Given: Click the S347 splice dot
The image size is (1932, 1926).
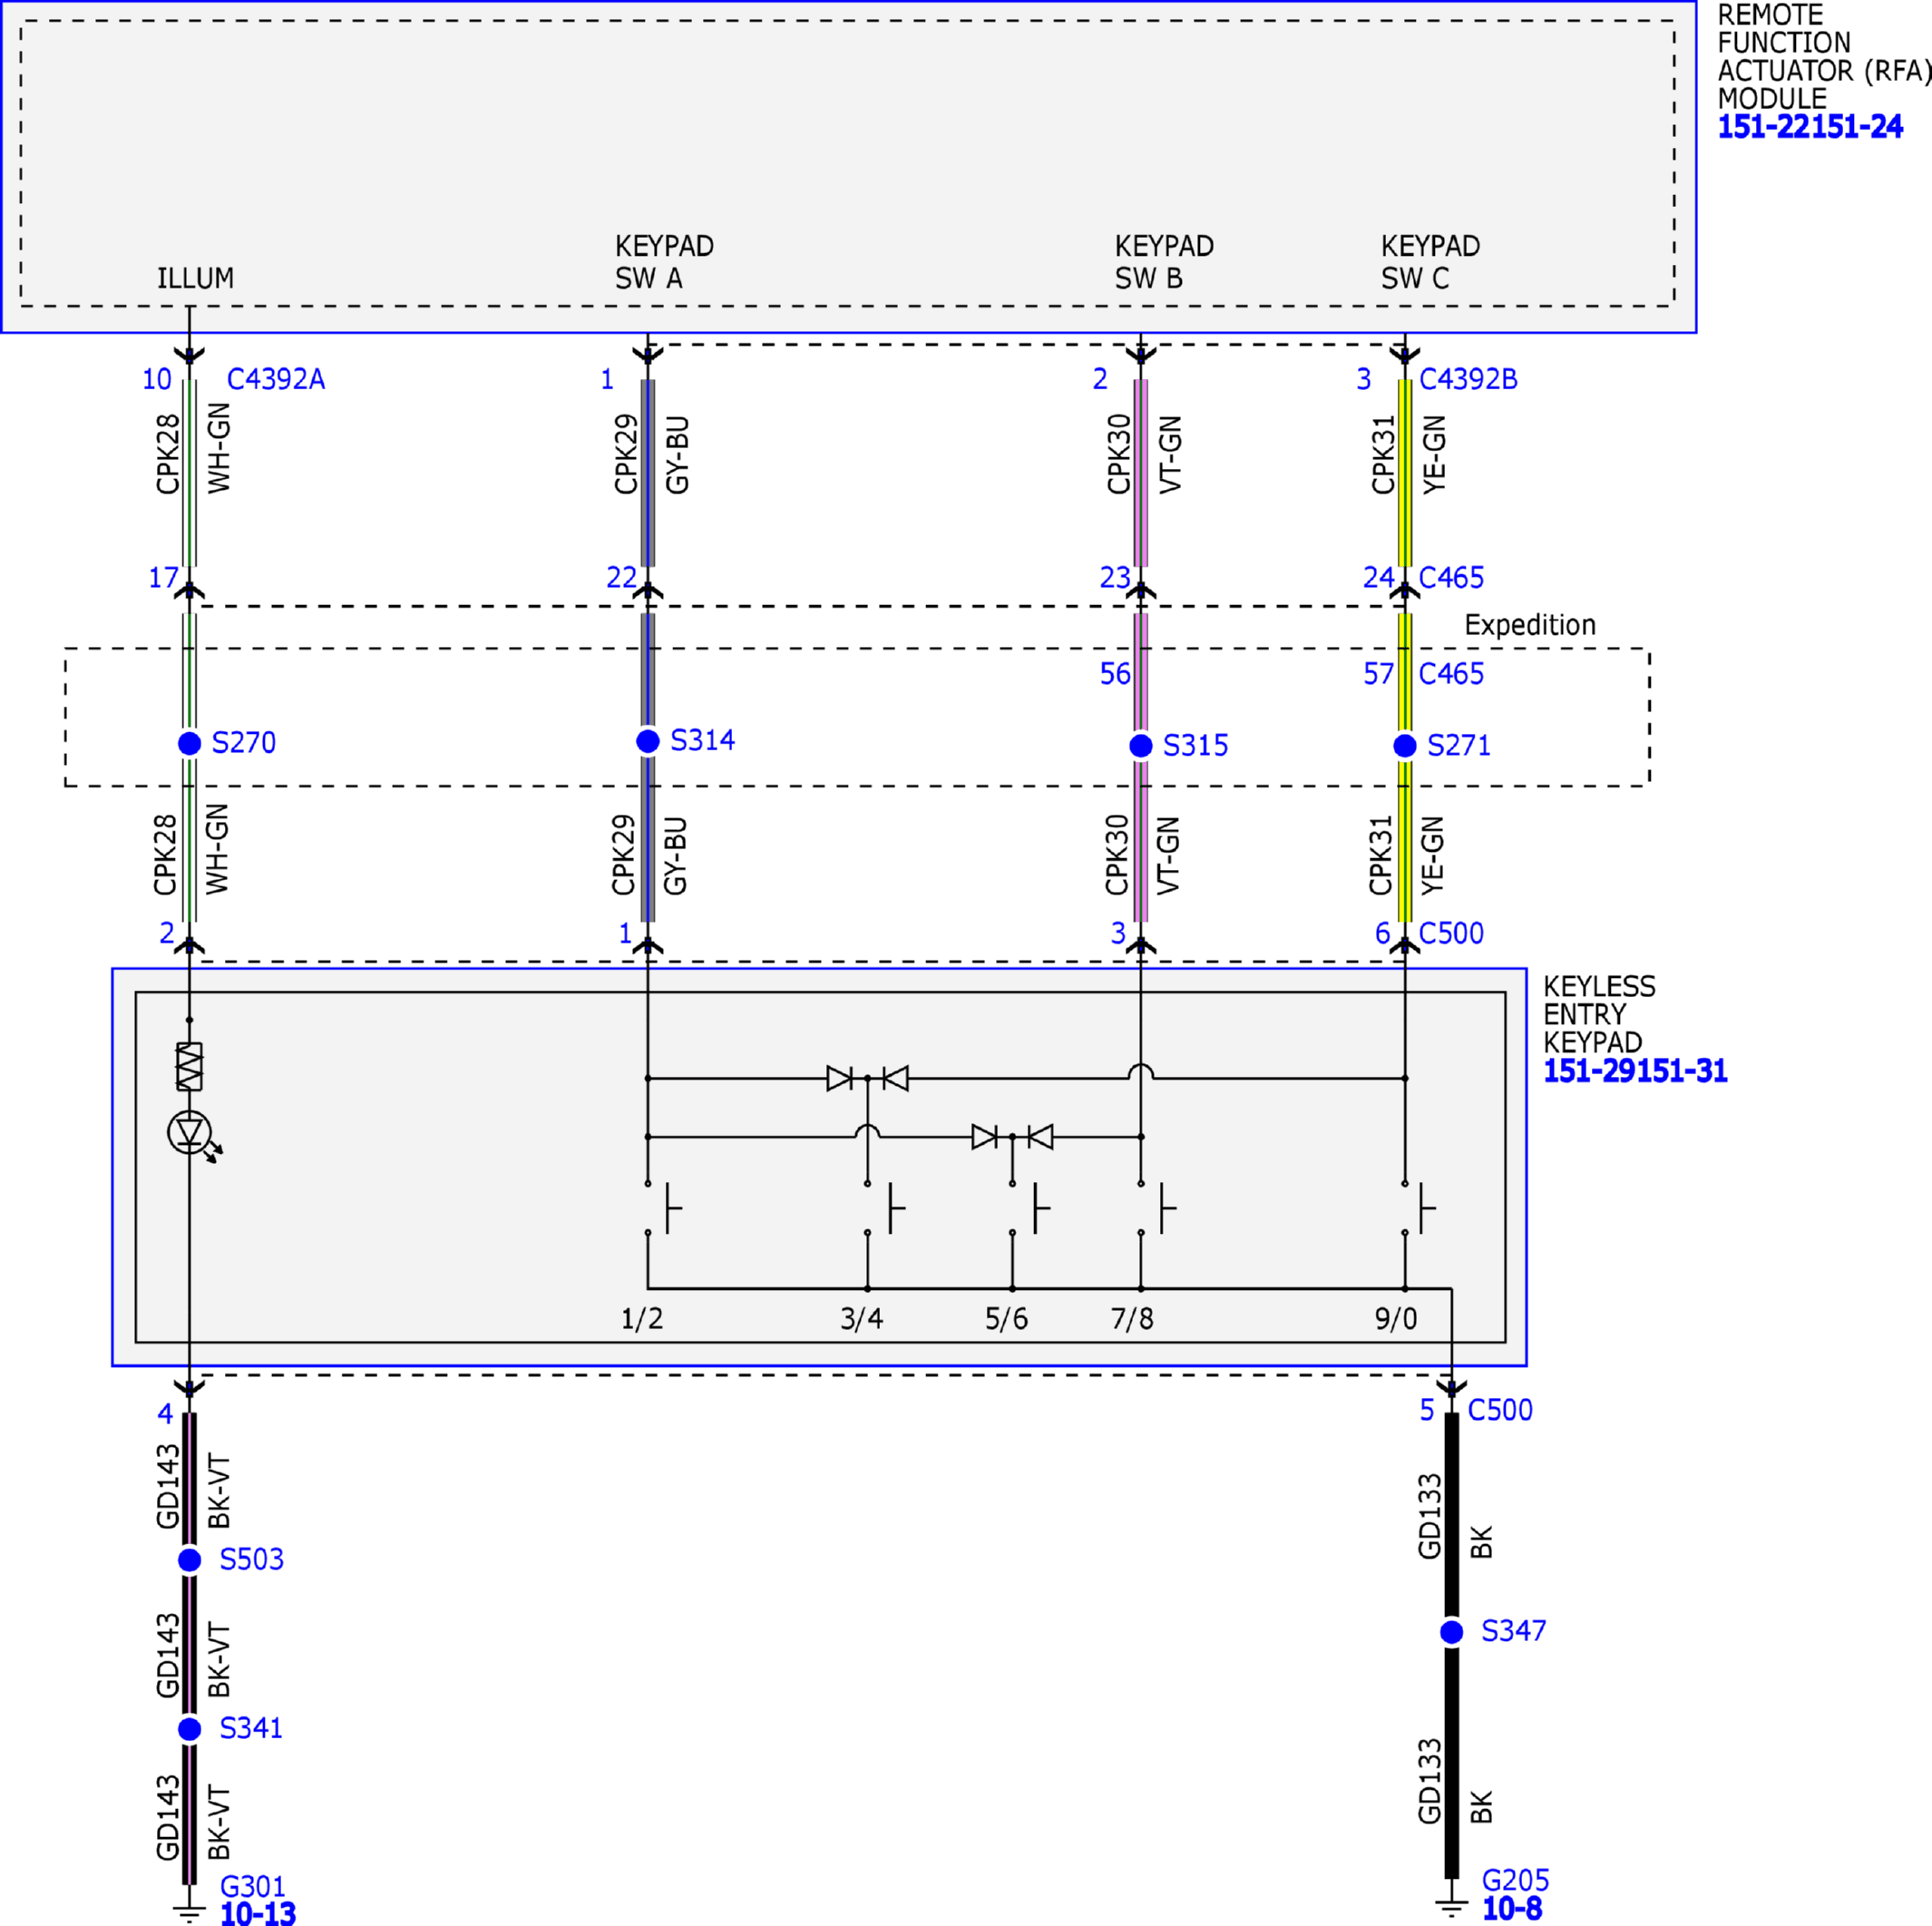Looking at the screenshot, I should [x=1452, y=1632].
